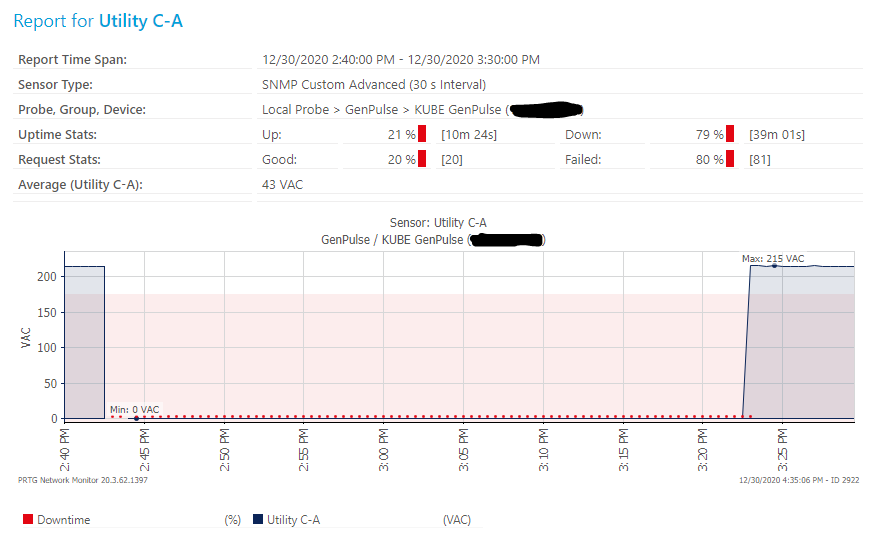Toggle the Downtime series legend label
877x540 pixels.
pyautogui.click(x=64, y=520)
